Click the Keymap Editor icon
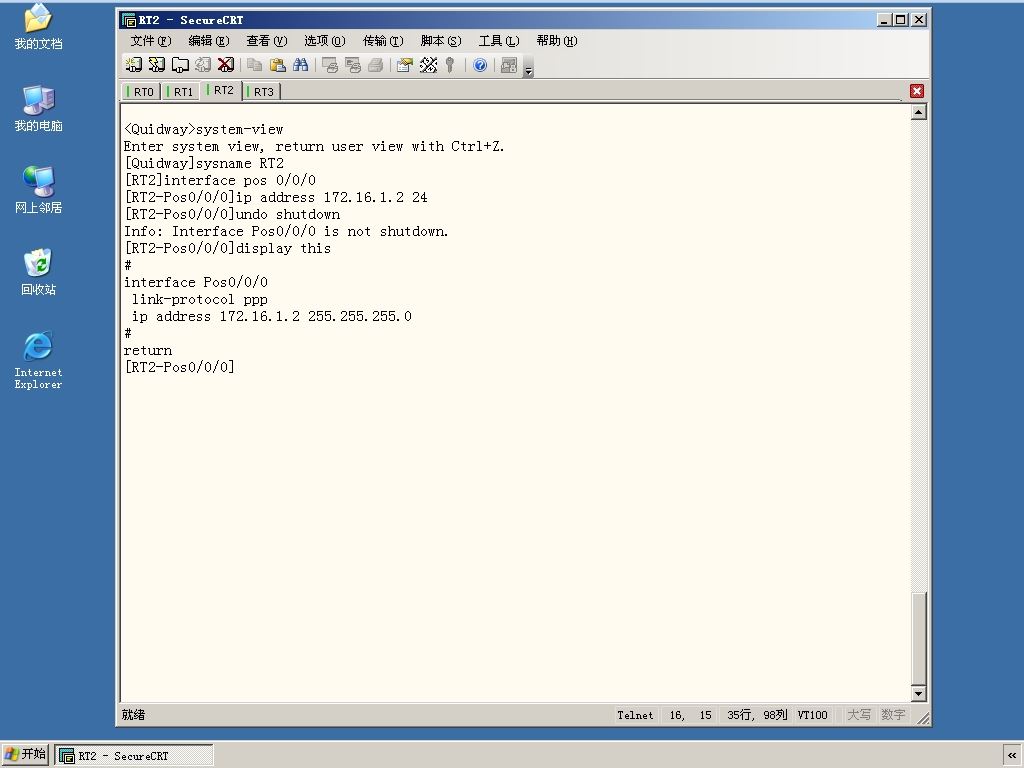 click(x=428, y=65)
